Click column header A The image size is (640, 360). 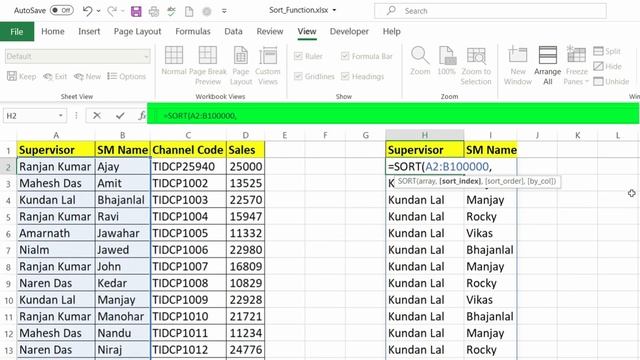click(x=56, y=135)
